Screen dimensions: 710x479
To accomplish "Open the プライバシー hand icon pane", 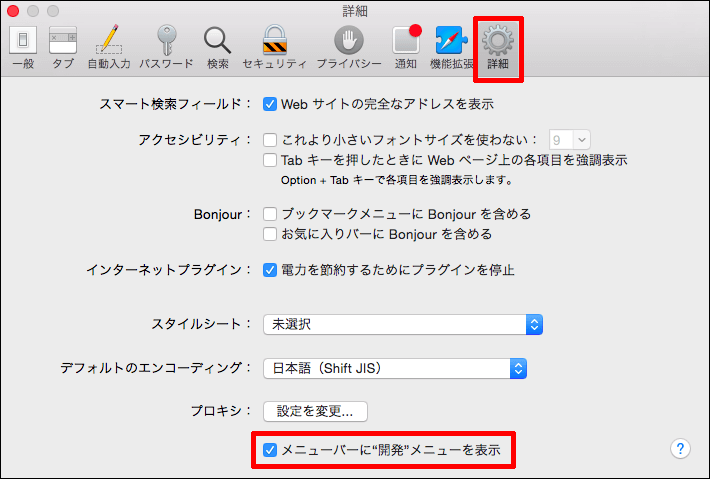I will pos(349,47).
